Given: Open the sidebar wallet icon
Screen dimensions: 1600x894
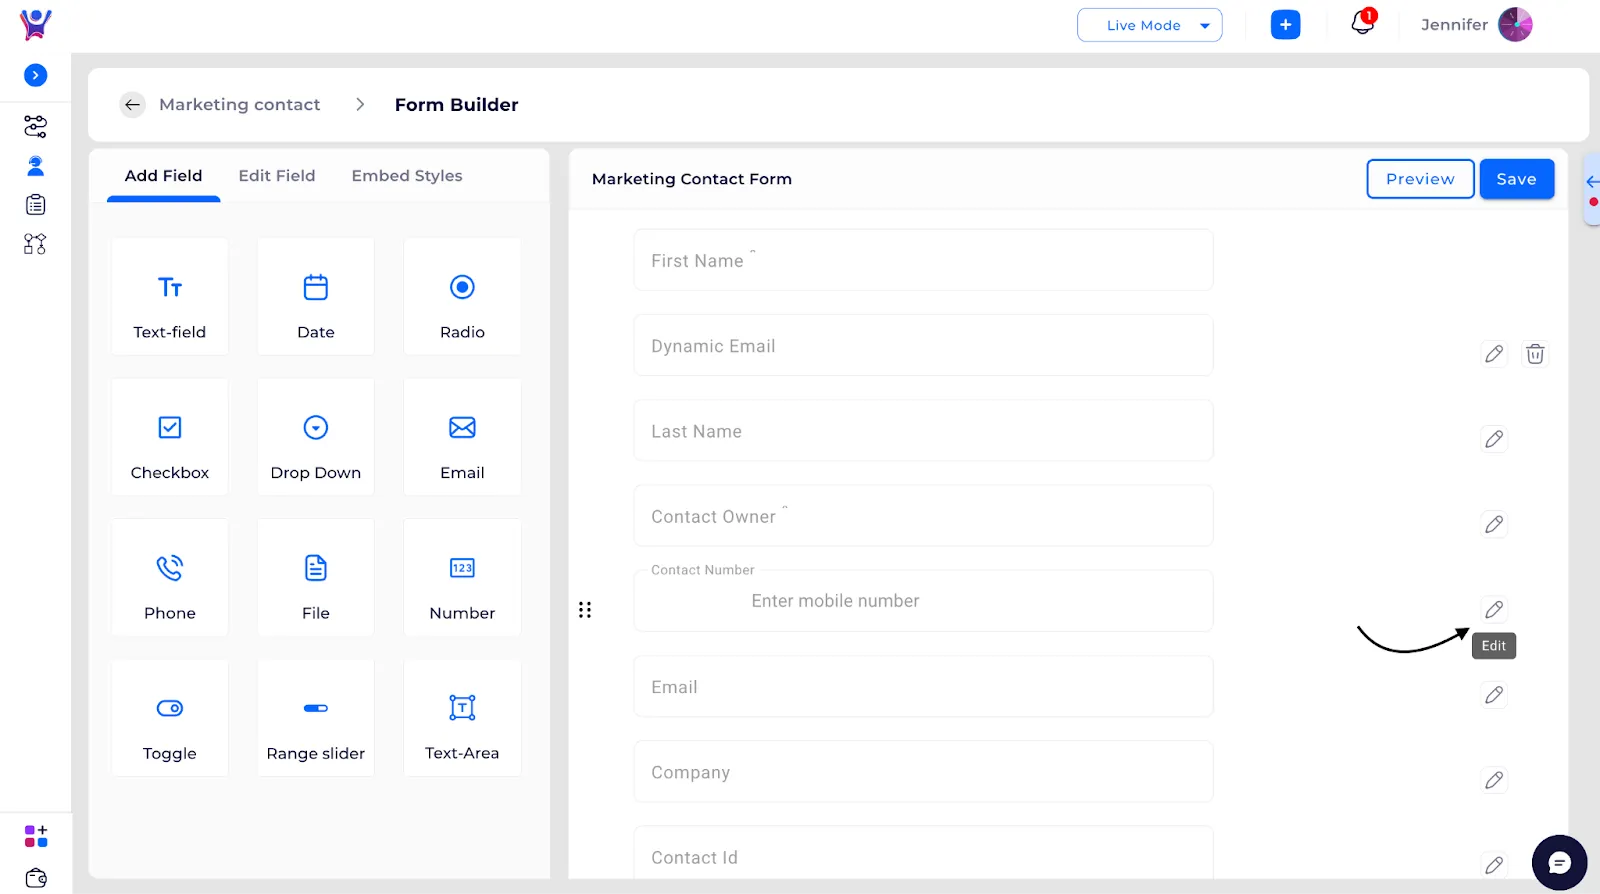Looking at the screenshot, I should coord(36,878).
